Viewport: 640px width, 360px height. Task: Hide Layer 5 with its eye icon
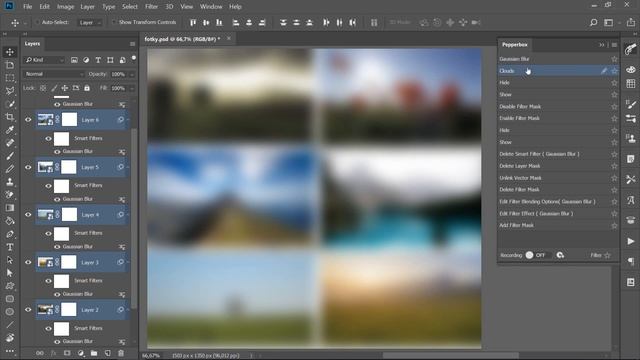click(x=28, y=167)
